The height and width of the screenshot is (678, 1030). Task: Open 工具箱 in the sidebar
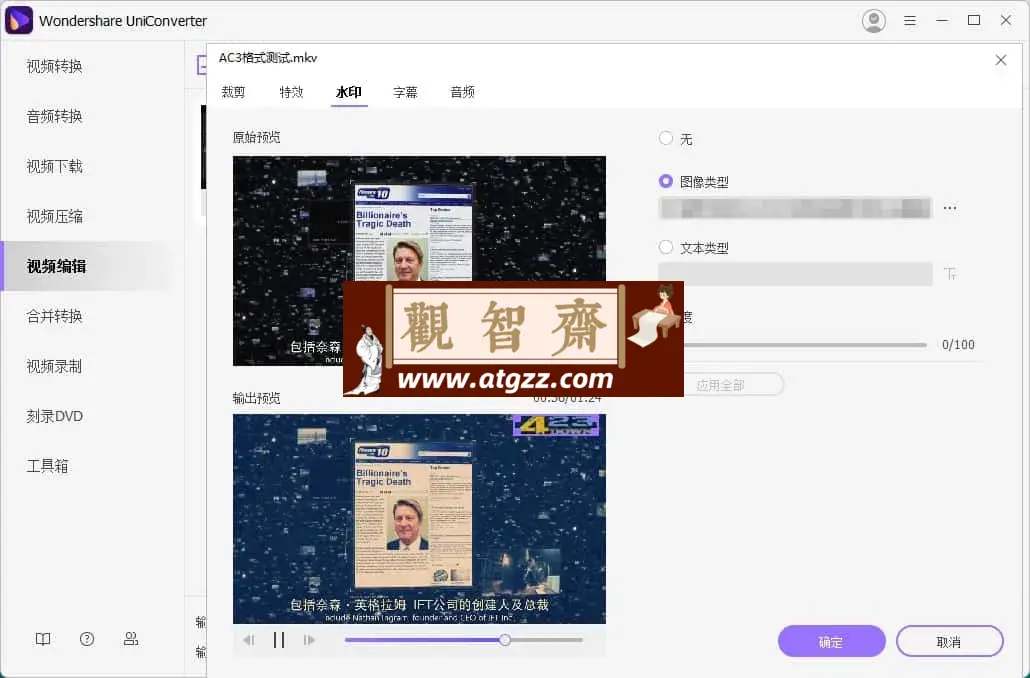(x=47, y=466)
